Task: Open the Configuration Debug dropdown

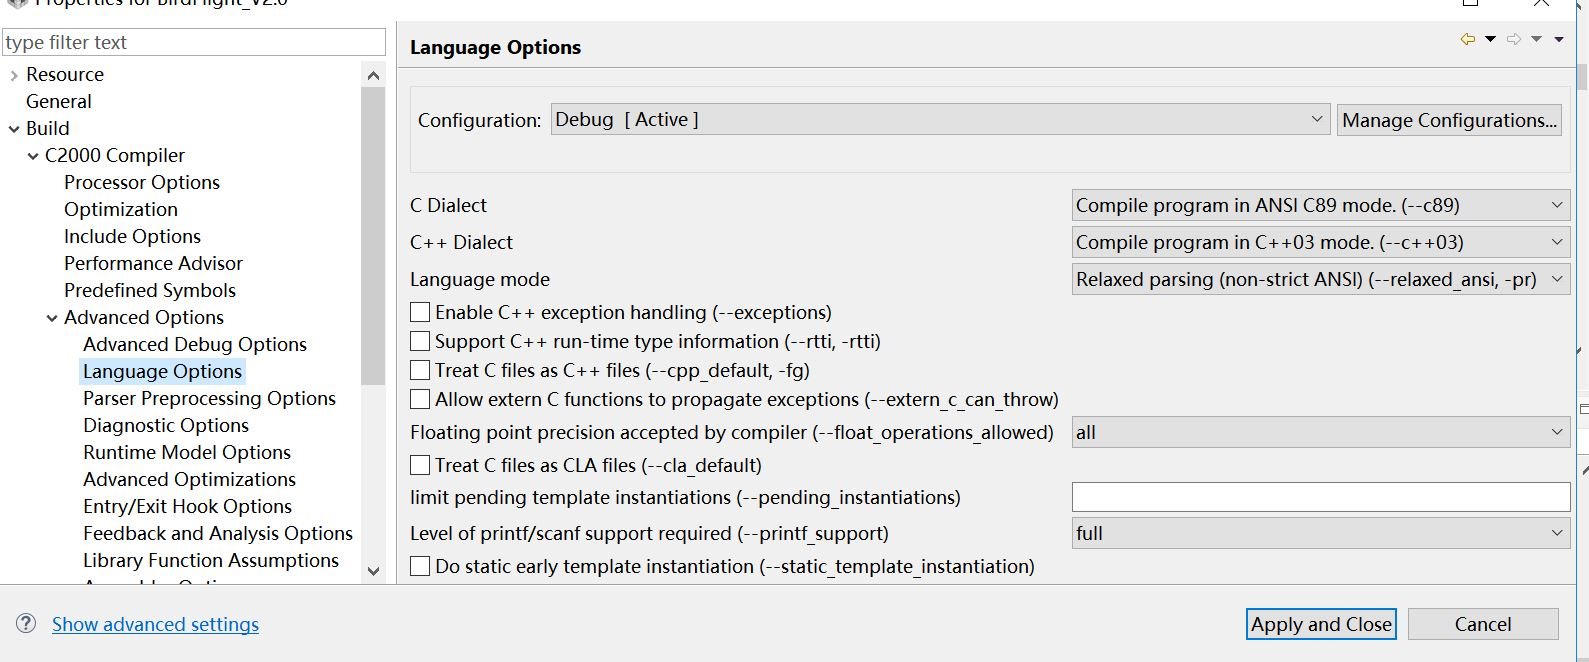Action: pos(940,120)
